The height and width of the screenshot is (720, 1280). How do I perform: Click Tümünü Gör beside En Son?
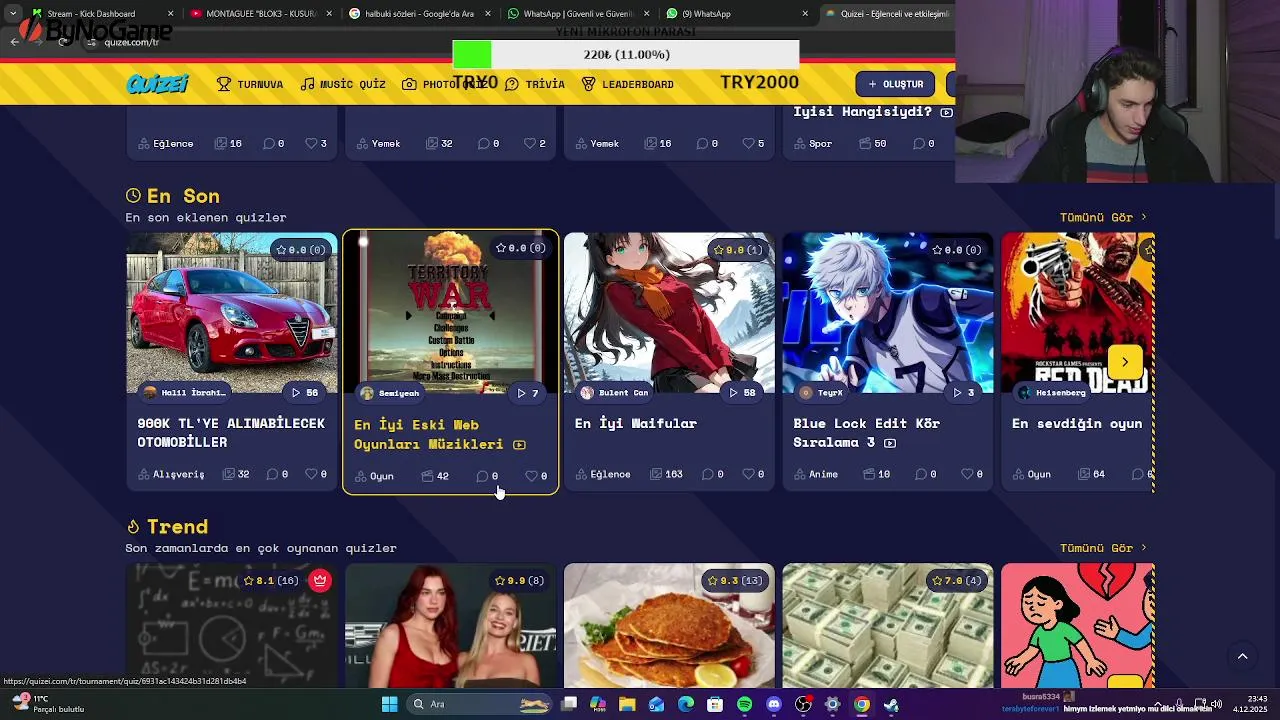[x=1103, y=217]
